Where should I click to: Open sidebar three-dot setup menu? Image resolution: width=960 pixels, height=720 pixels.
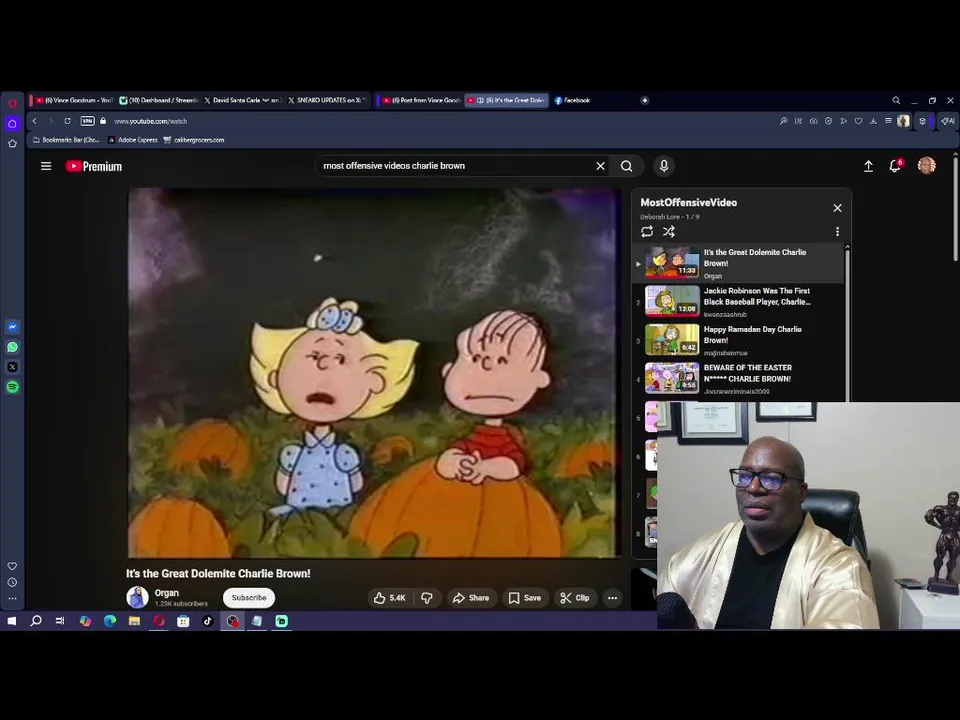click(12, 598)
